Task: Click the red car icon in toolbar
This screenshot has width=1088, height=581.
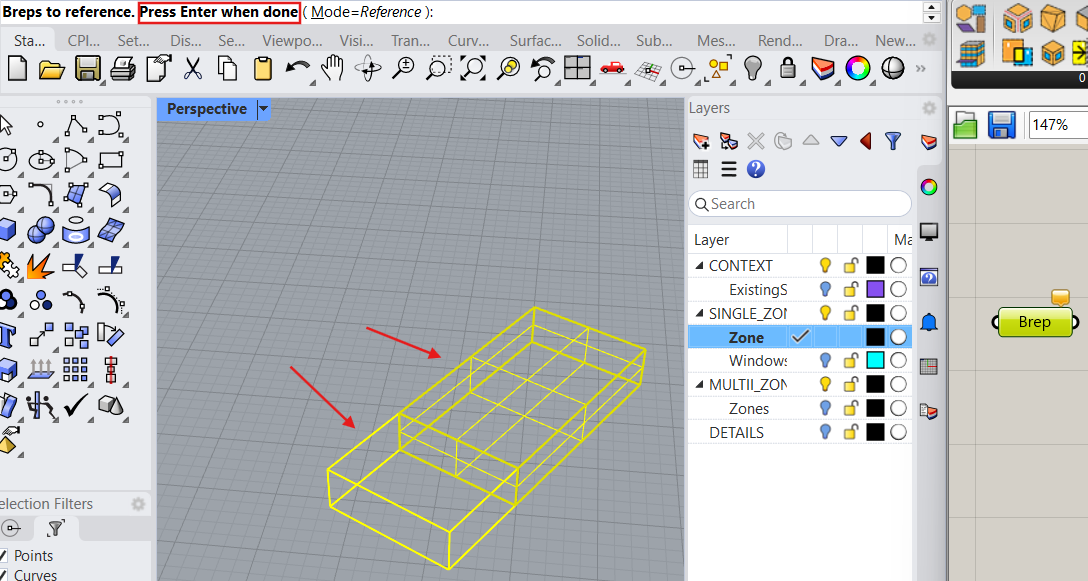Action: pos(612,68)
